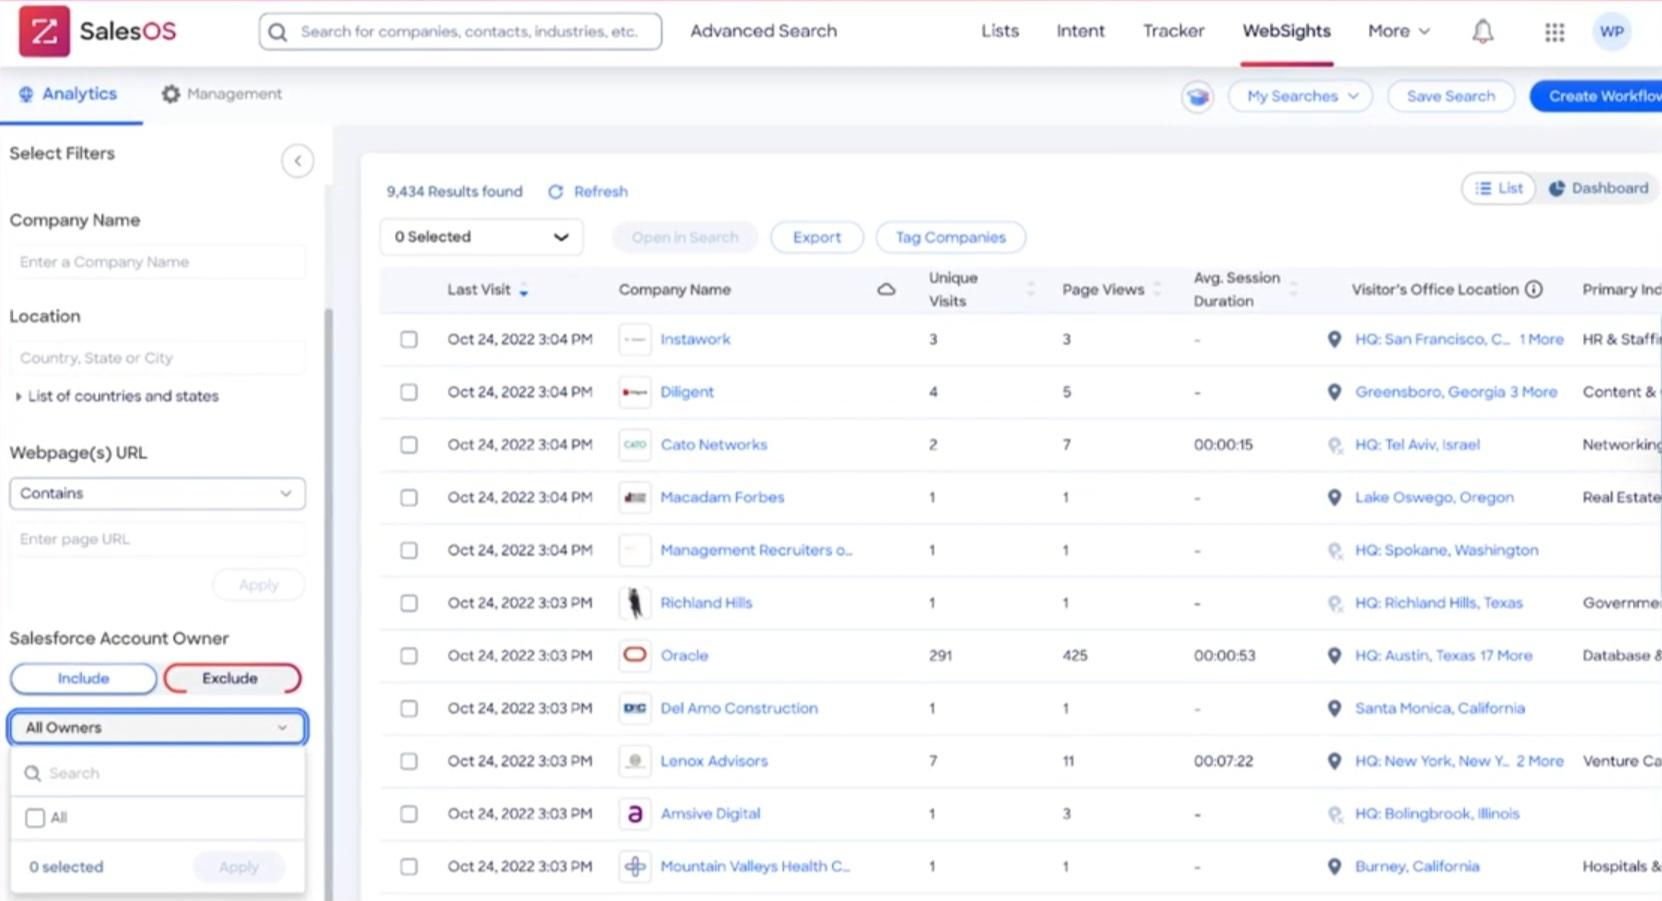Sort the Avg. Session Duration column

[1294, 289]
